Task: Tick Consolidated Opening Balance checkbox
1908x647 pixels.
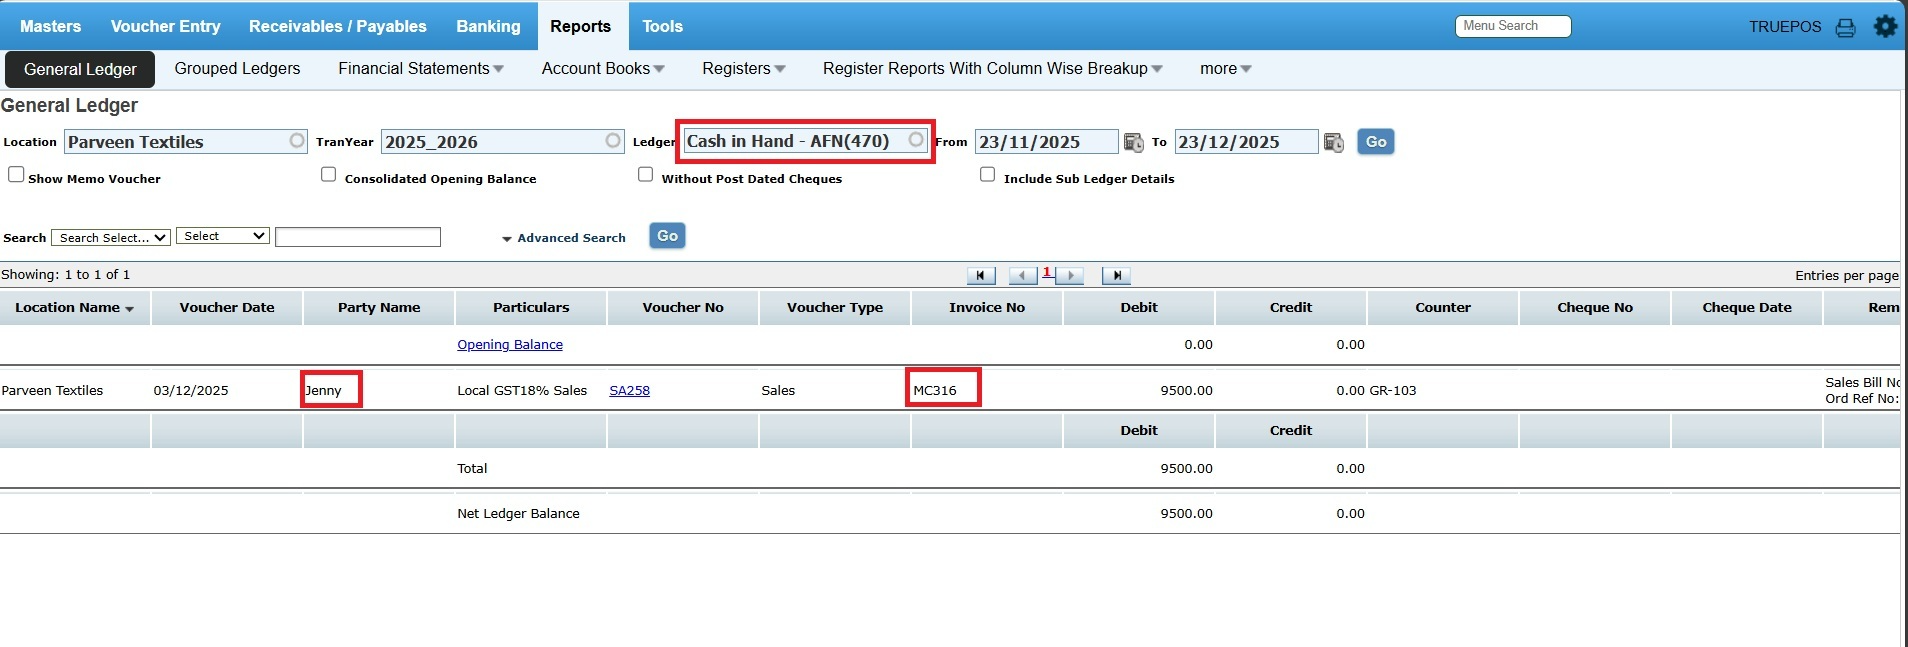Action: [x=328, y=174]
